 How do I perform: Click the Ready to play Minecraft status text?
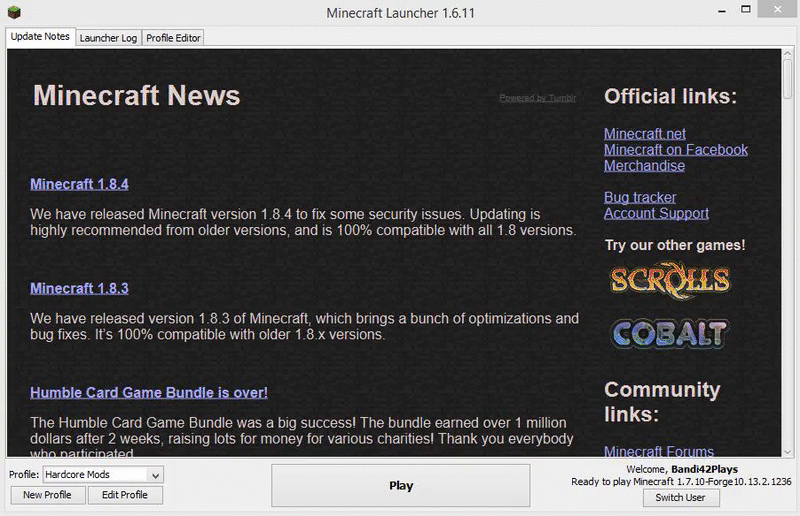coord(681,482)
